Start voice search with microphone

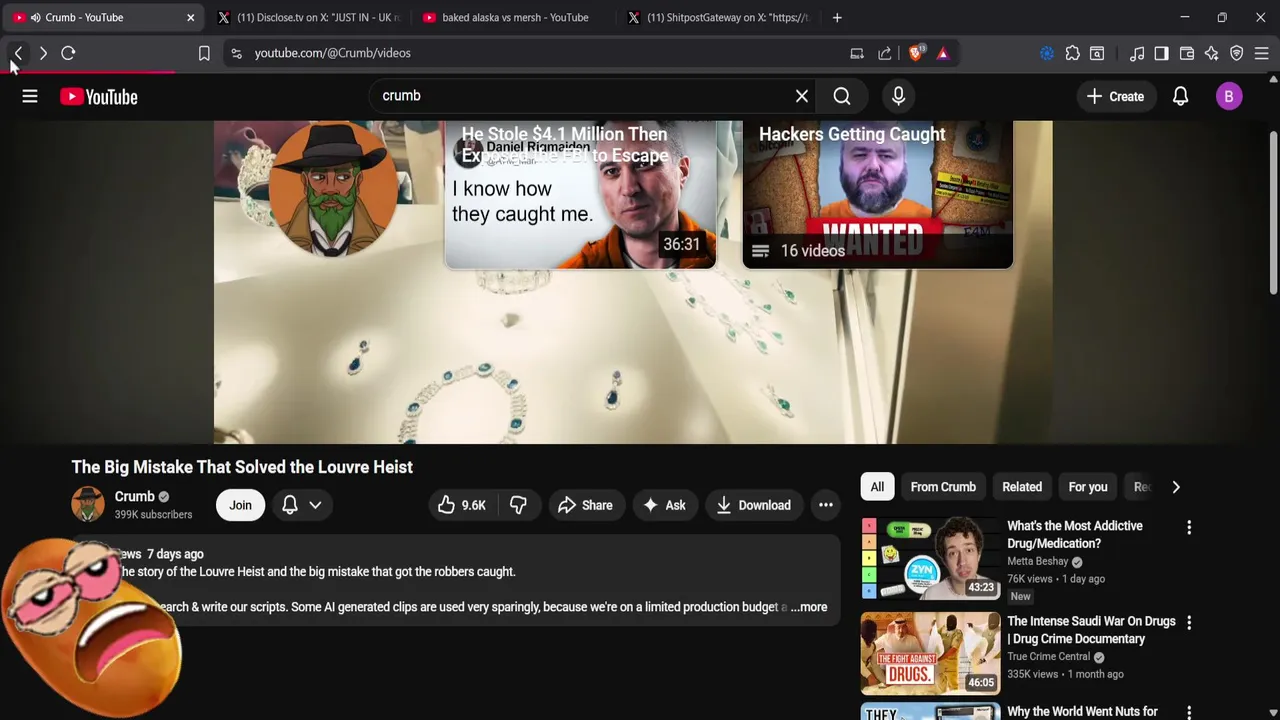(x=898, y=96)
